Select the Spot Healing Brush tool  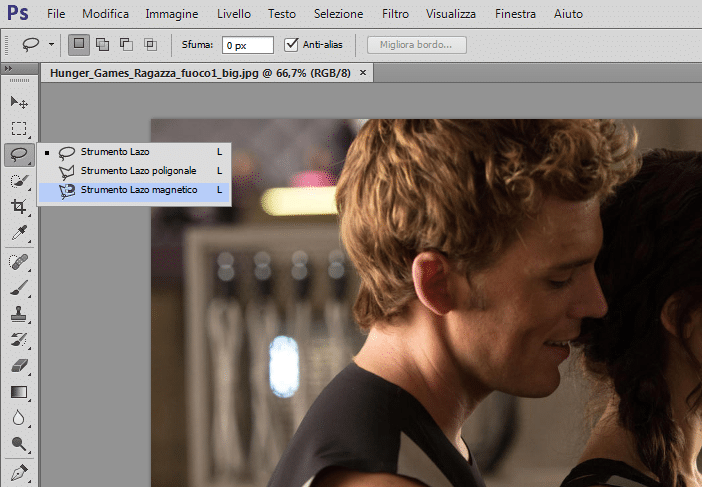(x=19, y=262)
